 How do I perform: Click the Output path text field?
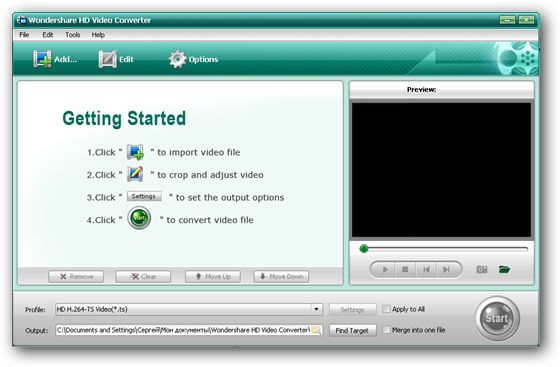183,330
